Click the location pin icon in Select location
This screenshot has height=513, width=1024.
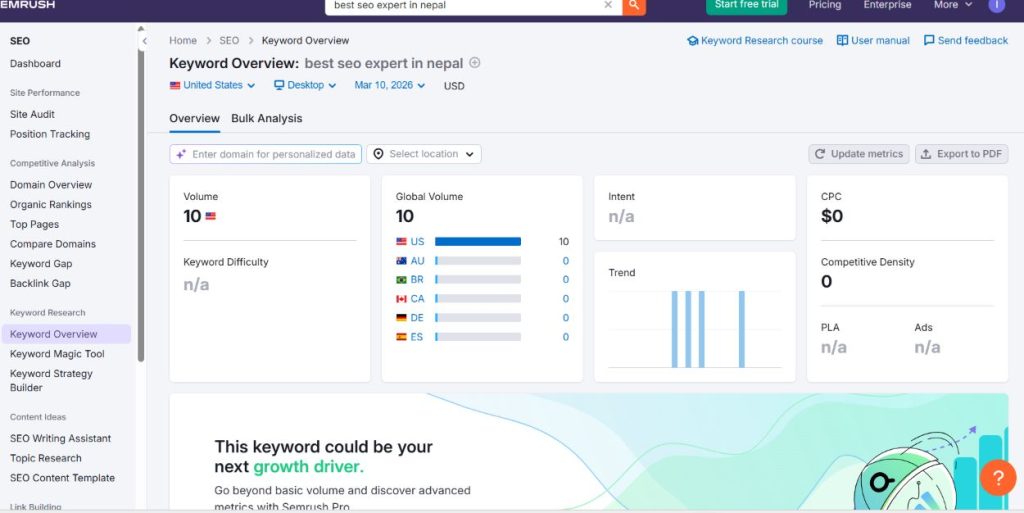coord(378,154)
